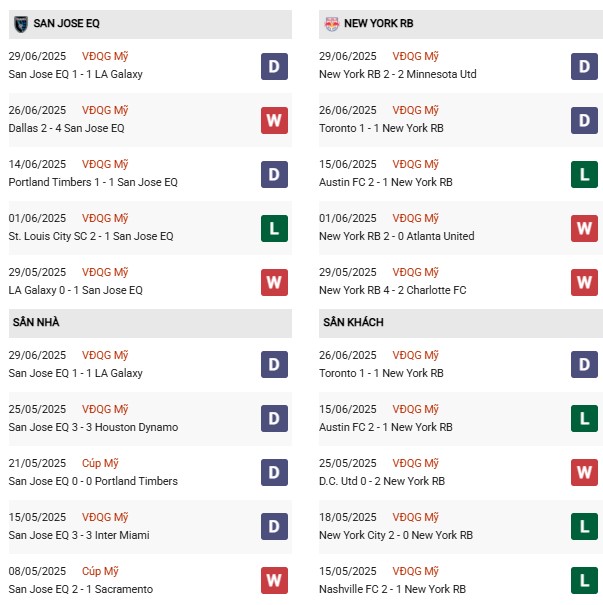Open the SÂN KHÁCH away section header
This screenshot has width=603, height=605.
[x=353, y=322]
